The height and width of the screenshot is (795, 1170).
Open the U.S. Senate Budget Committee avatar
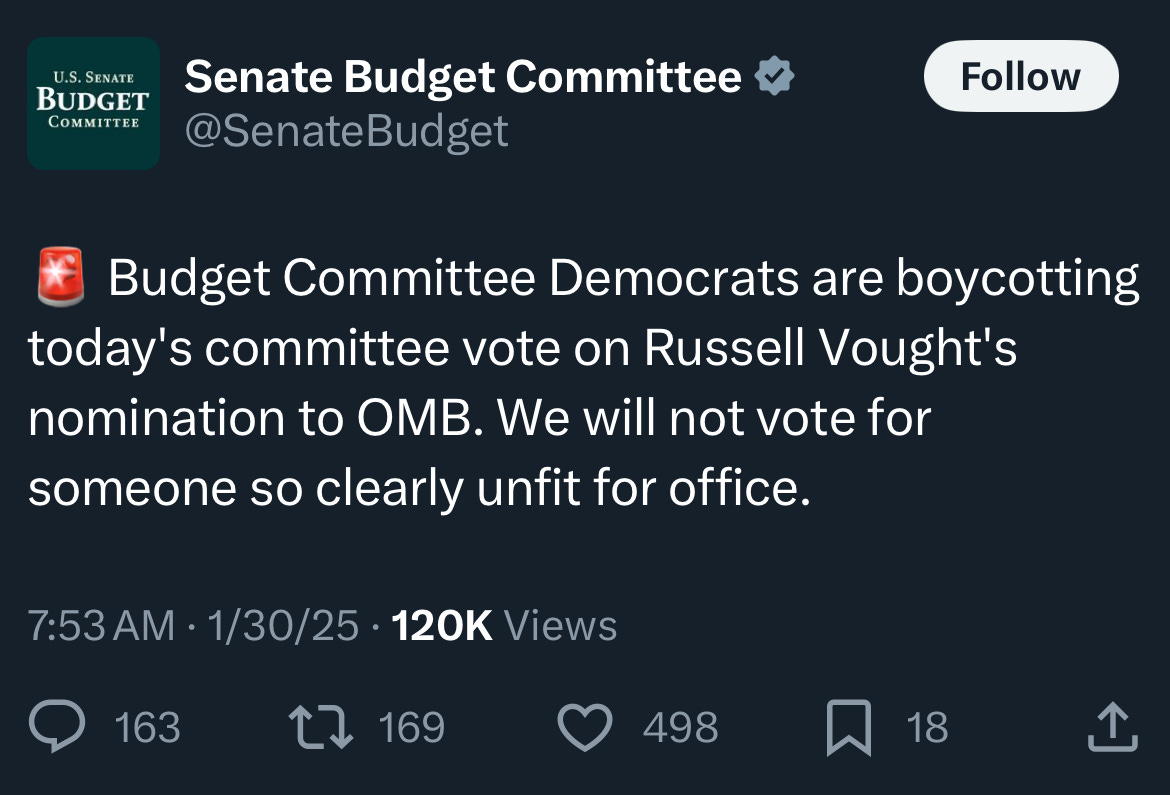click(93, 103)
